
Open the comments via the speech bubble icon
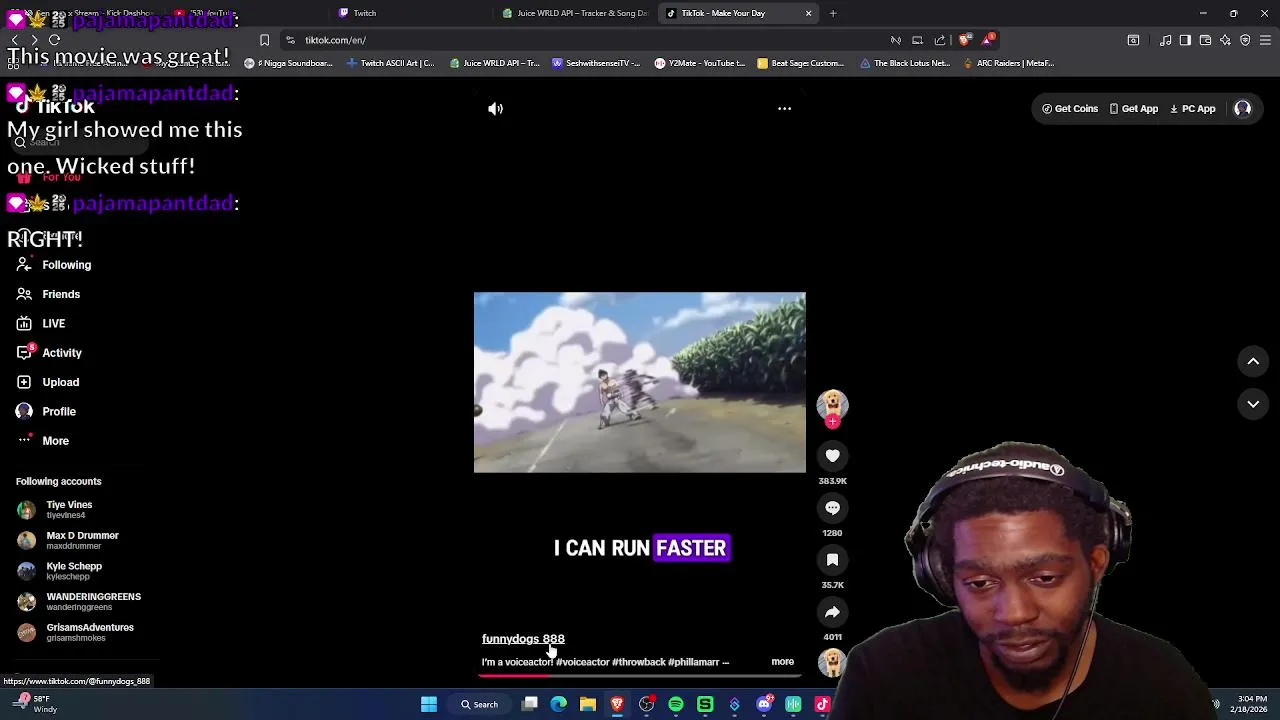click(832, 508)
